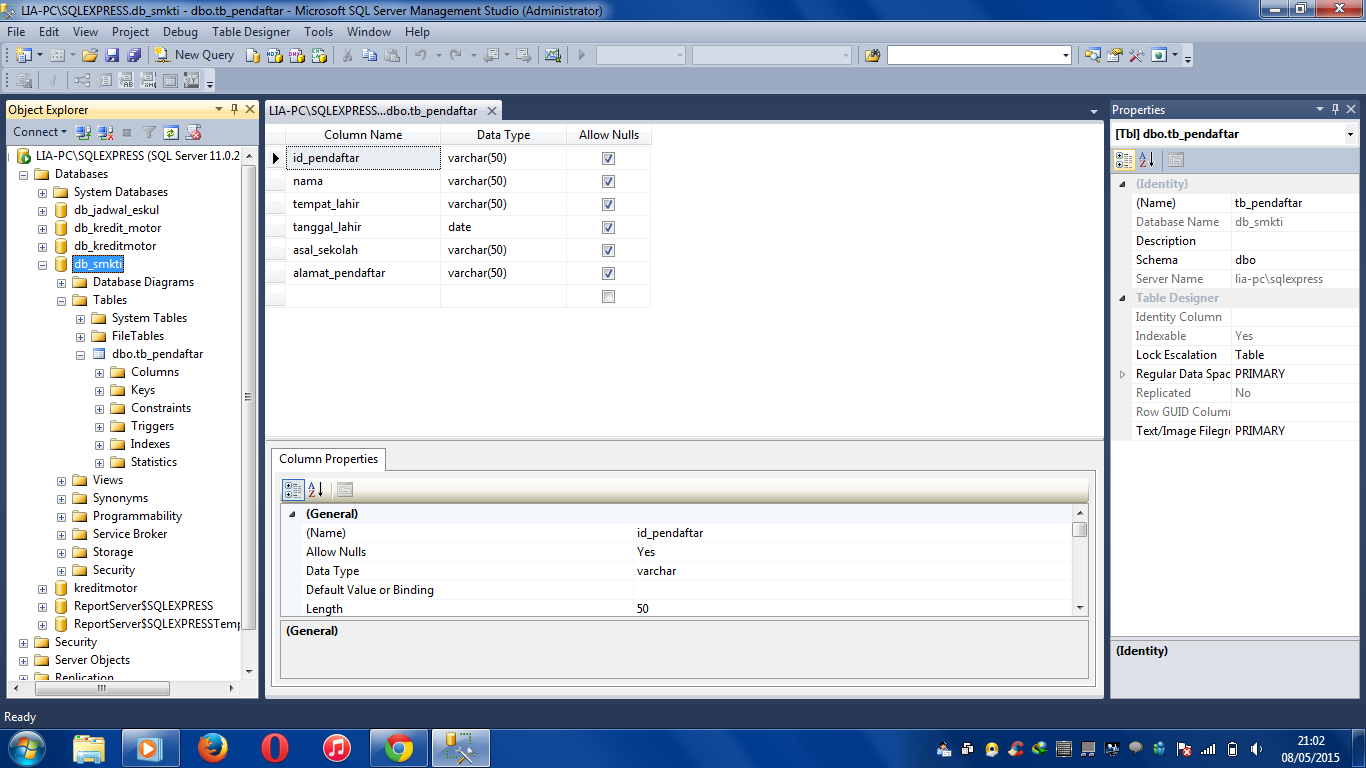Click Alphabetical sort icon in Column Properties
1366x768 pixels.
(315, 489)
